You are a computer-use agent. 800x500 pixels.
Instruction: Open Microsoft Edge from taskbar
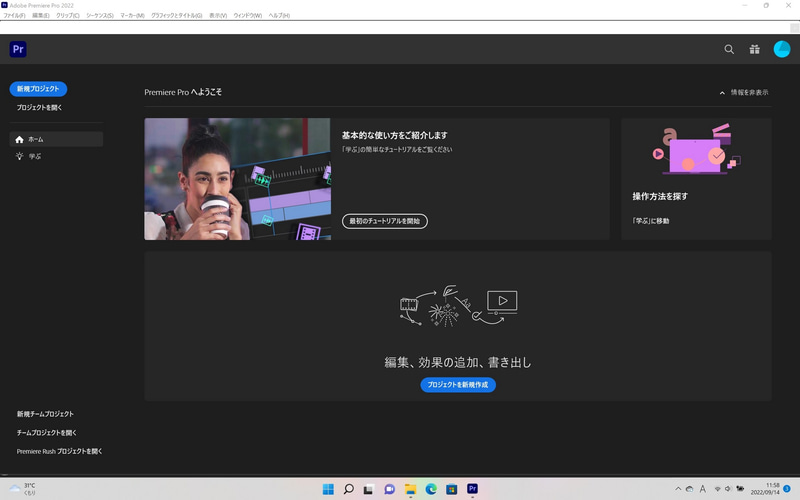[x=431, y=489]
